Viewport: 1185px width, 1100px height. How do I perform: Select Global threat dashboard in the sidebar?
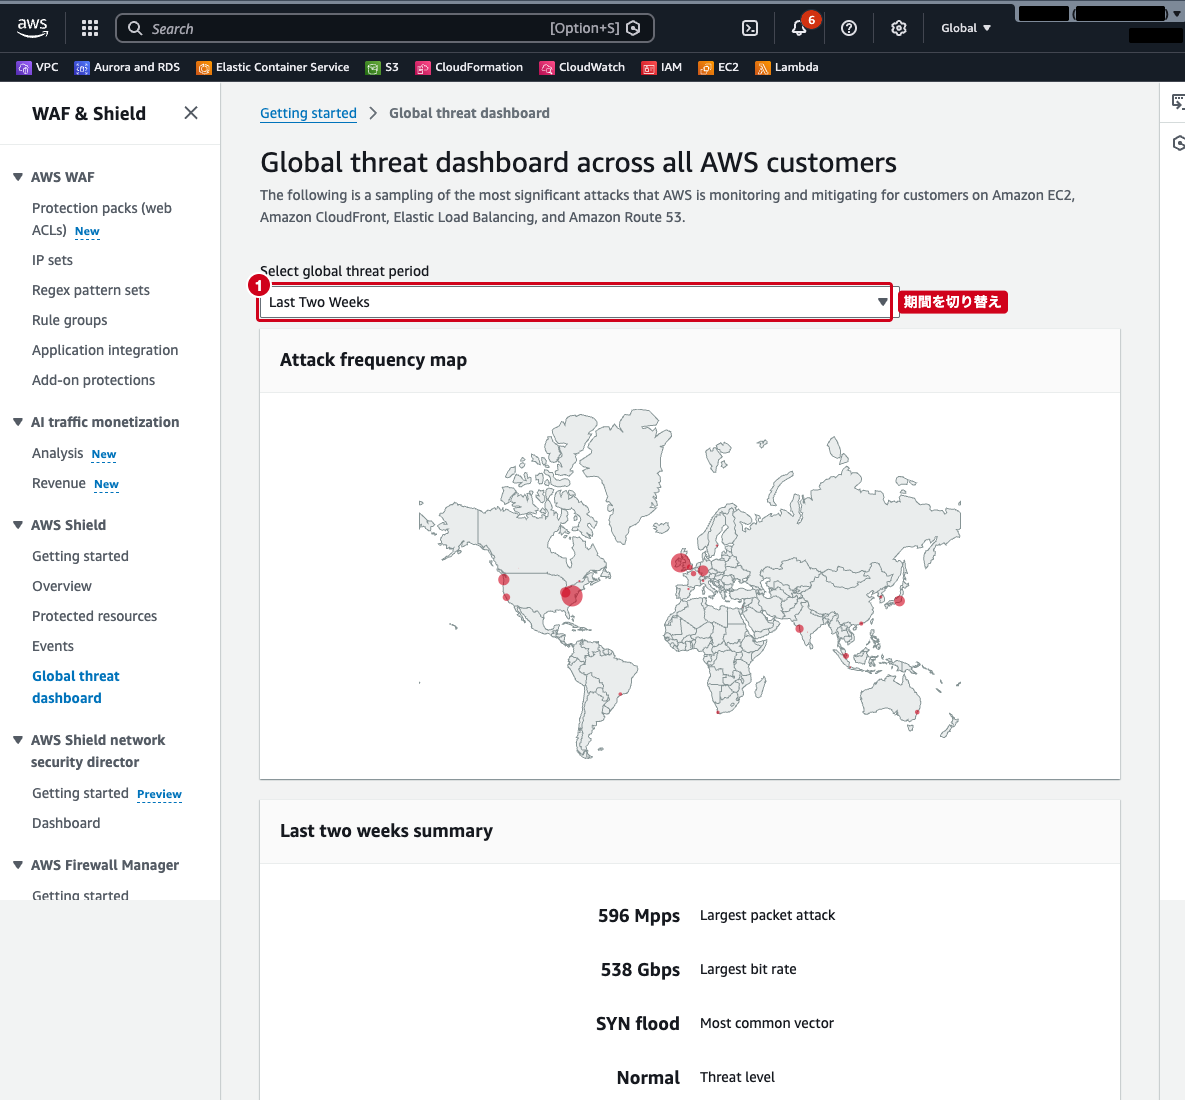coord(76,687)
